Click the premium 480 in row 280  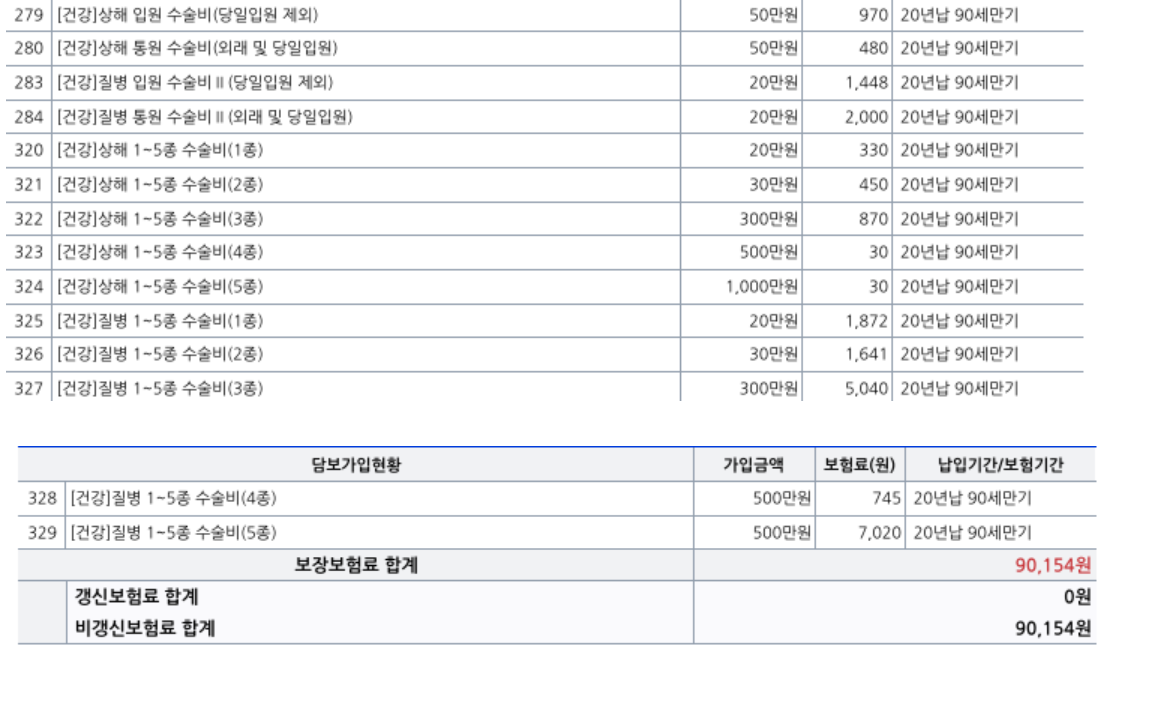pos(873,48)
